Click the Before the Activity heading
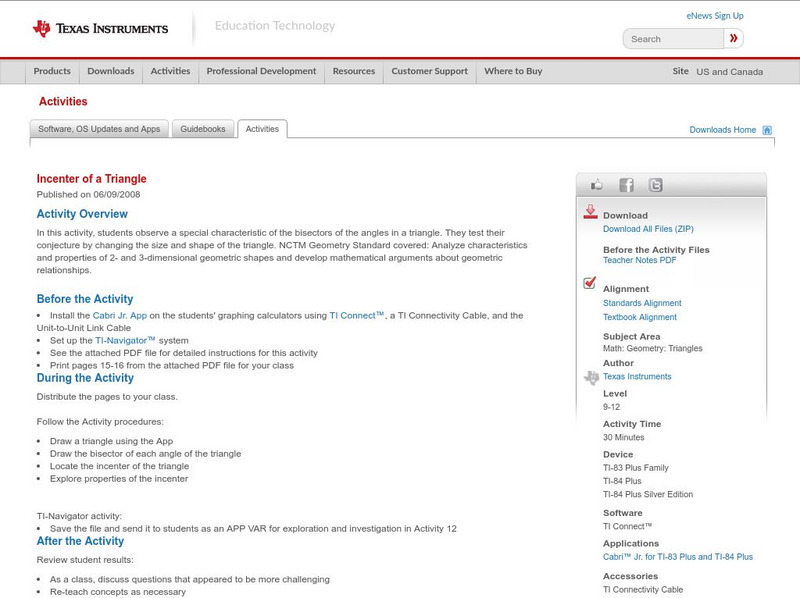Image resolution: width=800 pixels, height=598 pixels. (x=85, y=299)
